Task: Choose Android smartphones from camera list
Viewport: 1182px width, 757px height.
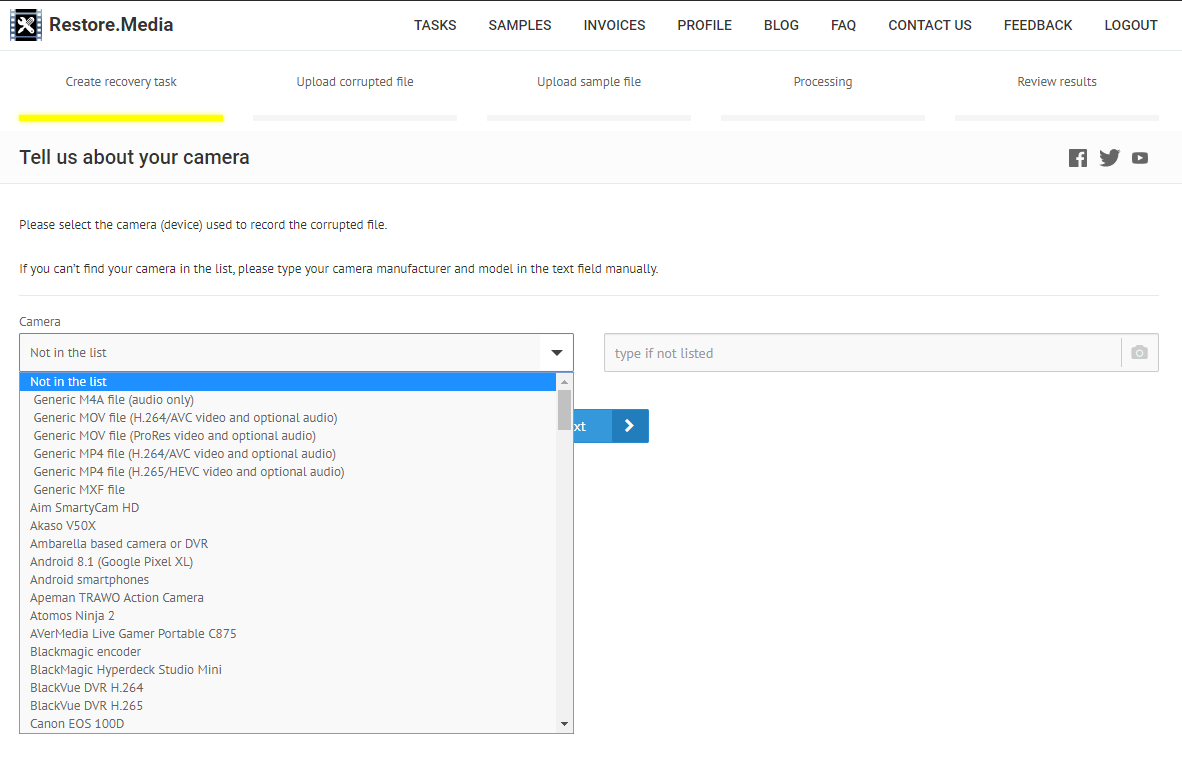Action: [89, 580]
